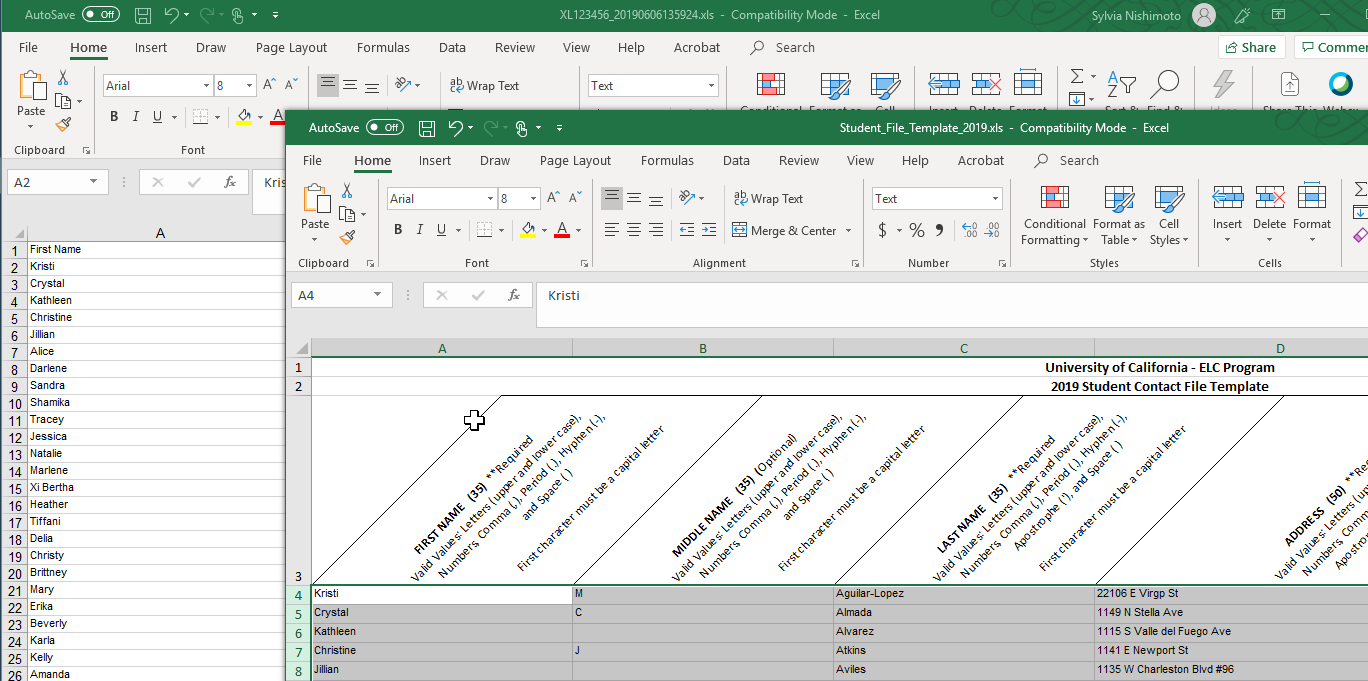Apply Percent Style to the cell
This screenshot has width=1368, height=681.
916,229
